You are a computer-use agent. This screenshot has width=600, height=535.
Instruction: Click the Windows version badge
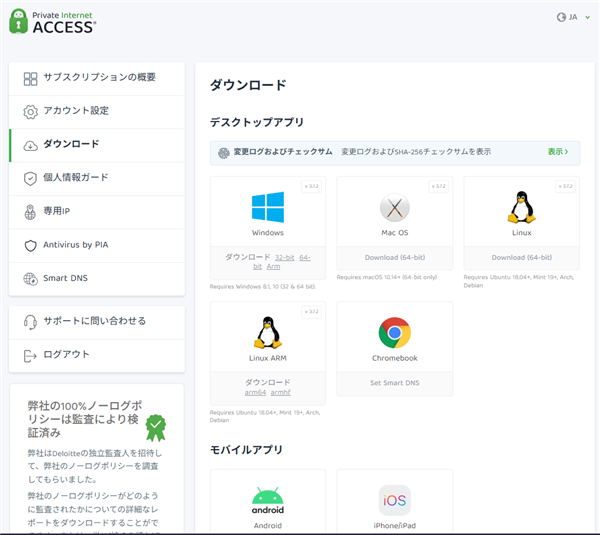[x=311, y=186]
